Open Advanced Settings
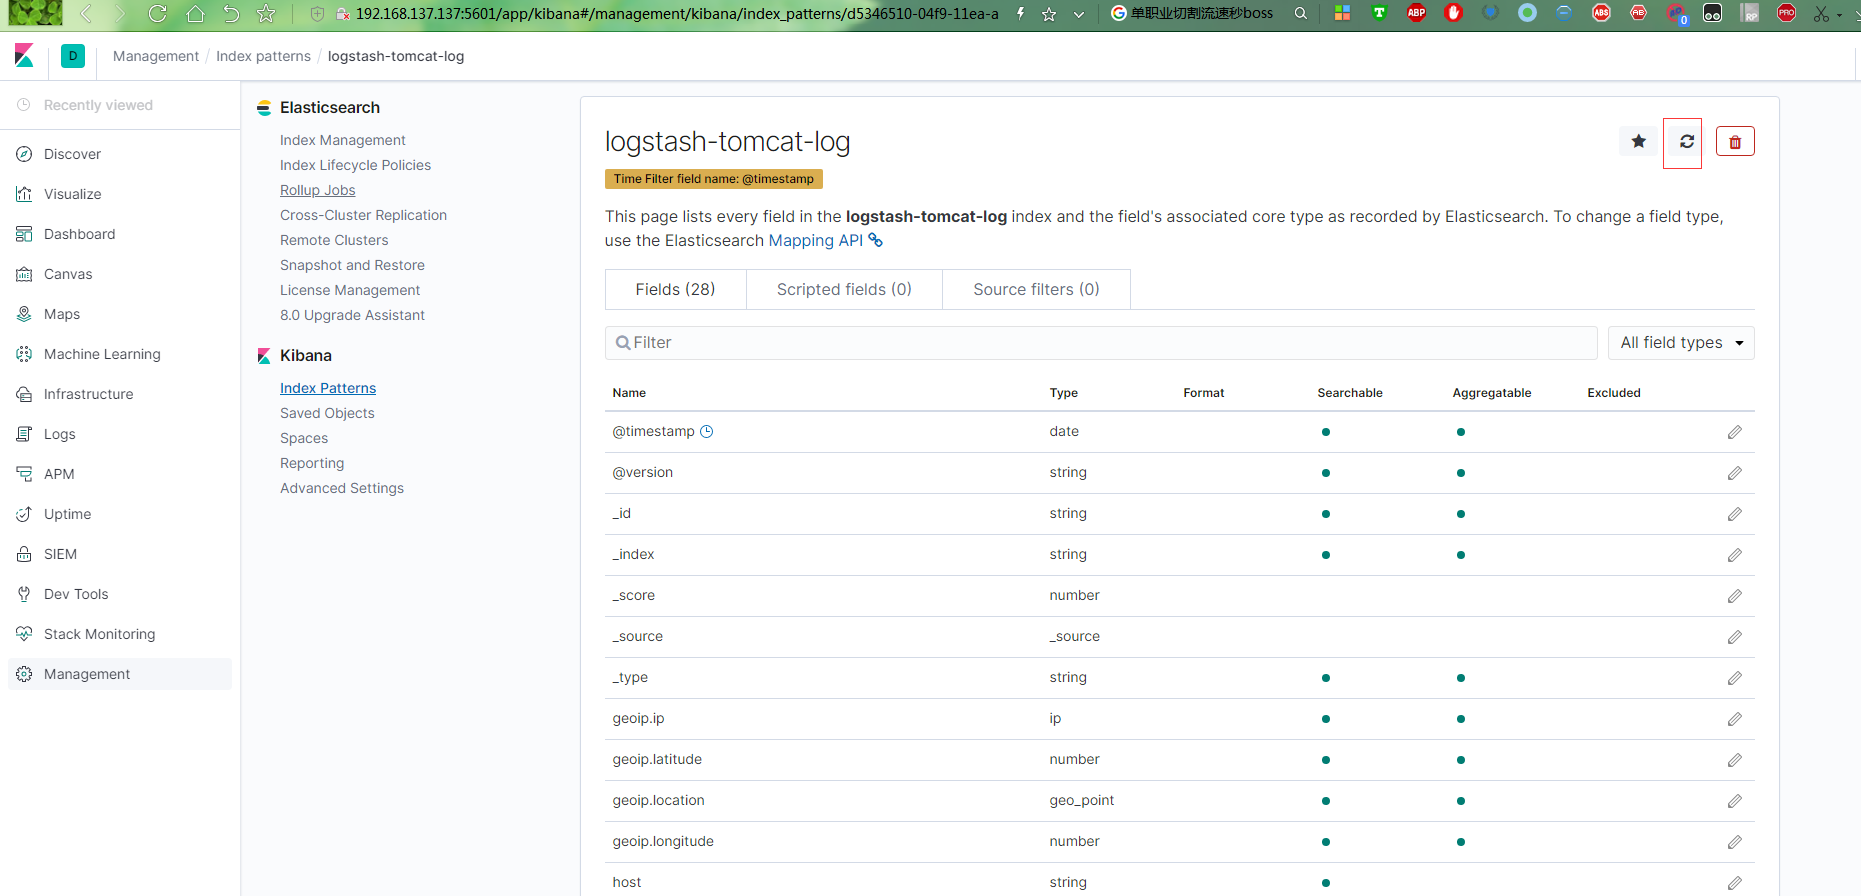1861x896 pixels. [342, 488]
